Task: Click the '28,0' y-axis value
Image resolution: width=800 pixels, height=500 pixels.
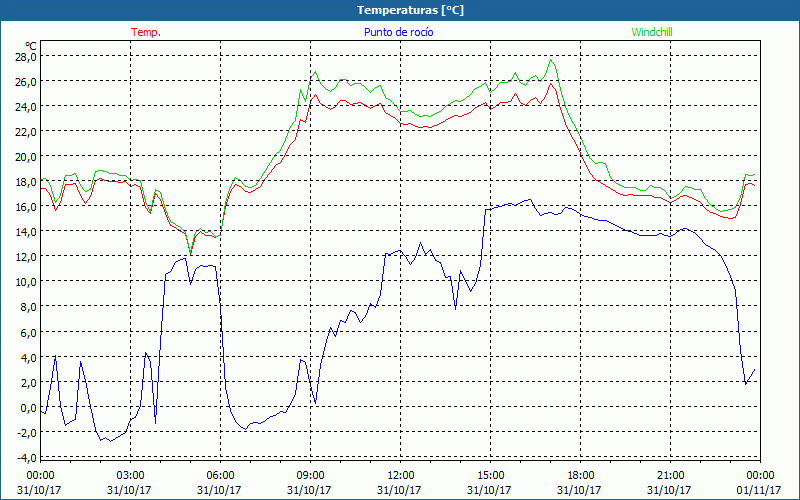Action: point(26,56)
